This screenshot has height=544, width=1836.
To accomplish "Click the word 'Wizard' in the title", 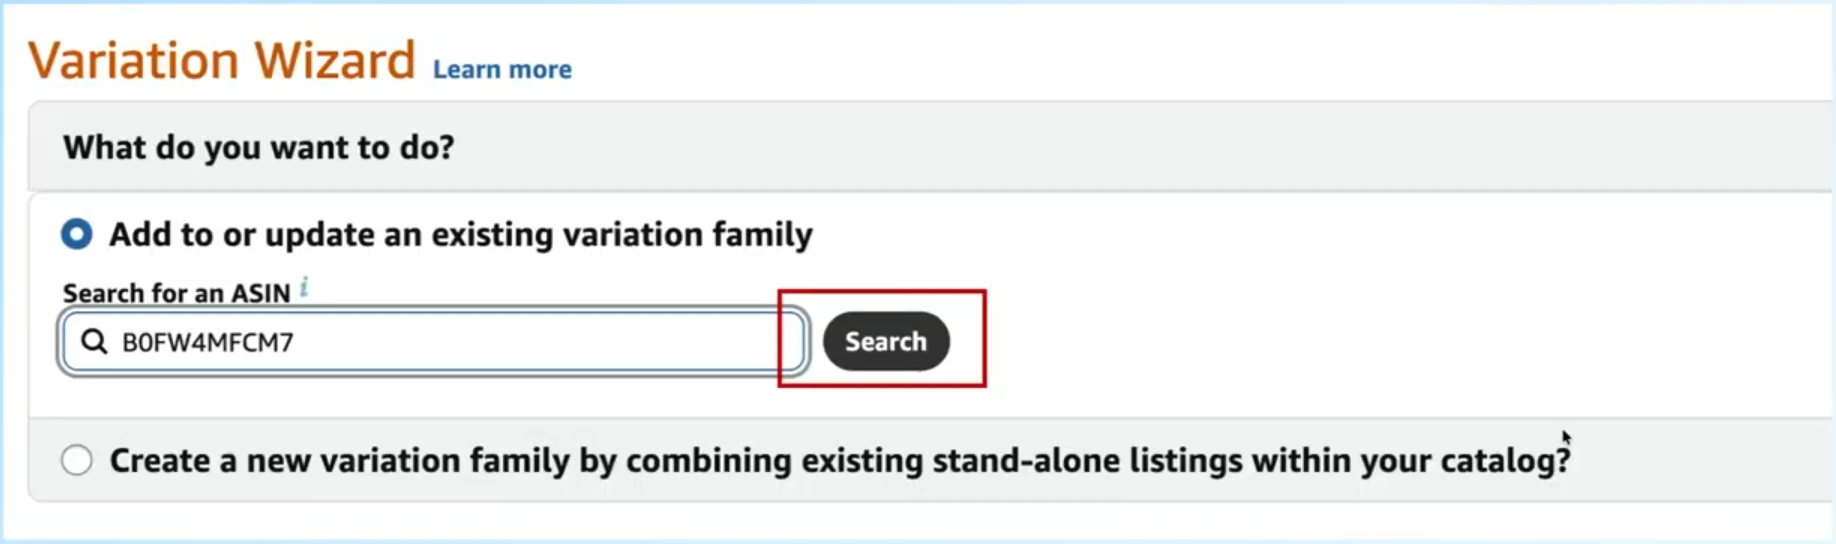I will (x=334, y=60).
